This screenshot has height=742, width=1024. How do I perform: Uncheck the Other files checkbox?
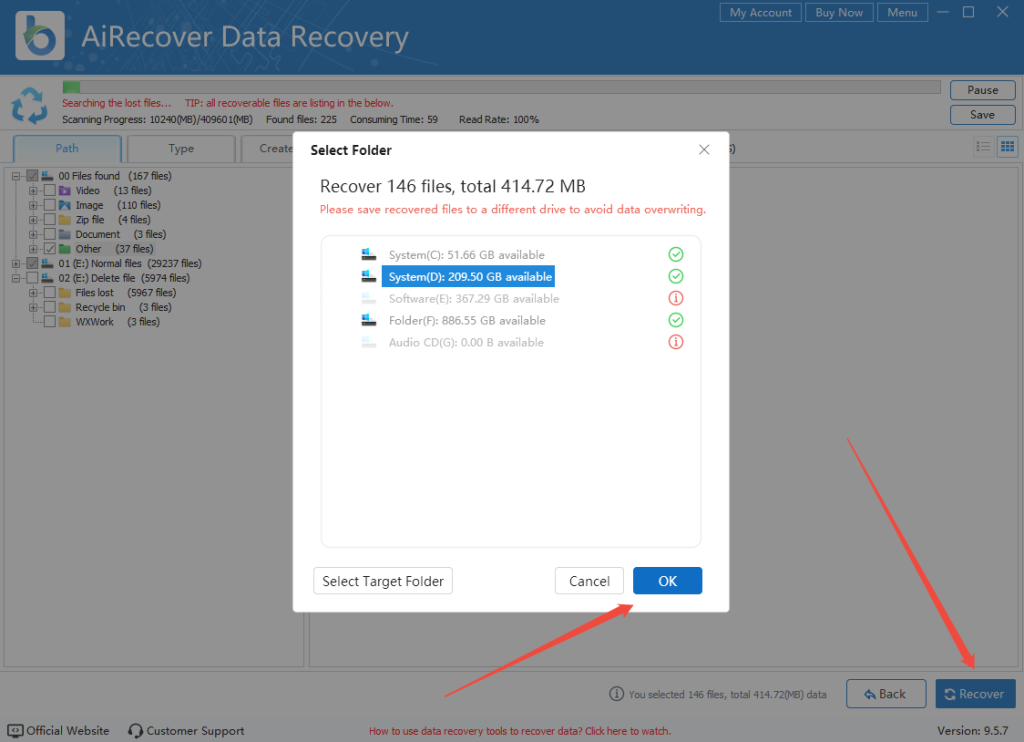coord(48,248)
